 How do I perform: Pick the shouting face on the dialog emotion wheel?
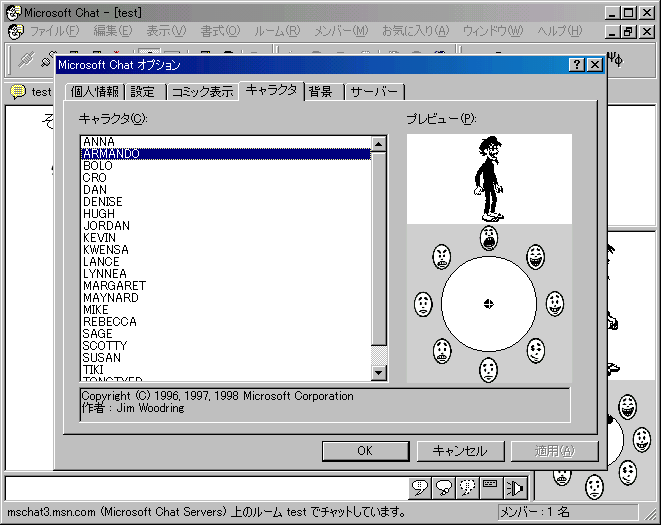point(489,238)
